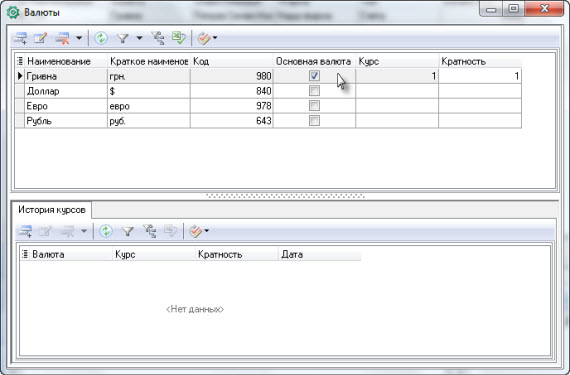This screenshot has height=375, width=570.
Task: Enable main currency checkbox for Евро
Action: (314, 106)
